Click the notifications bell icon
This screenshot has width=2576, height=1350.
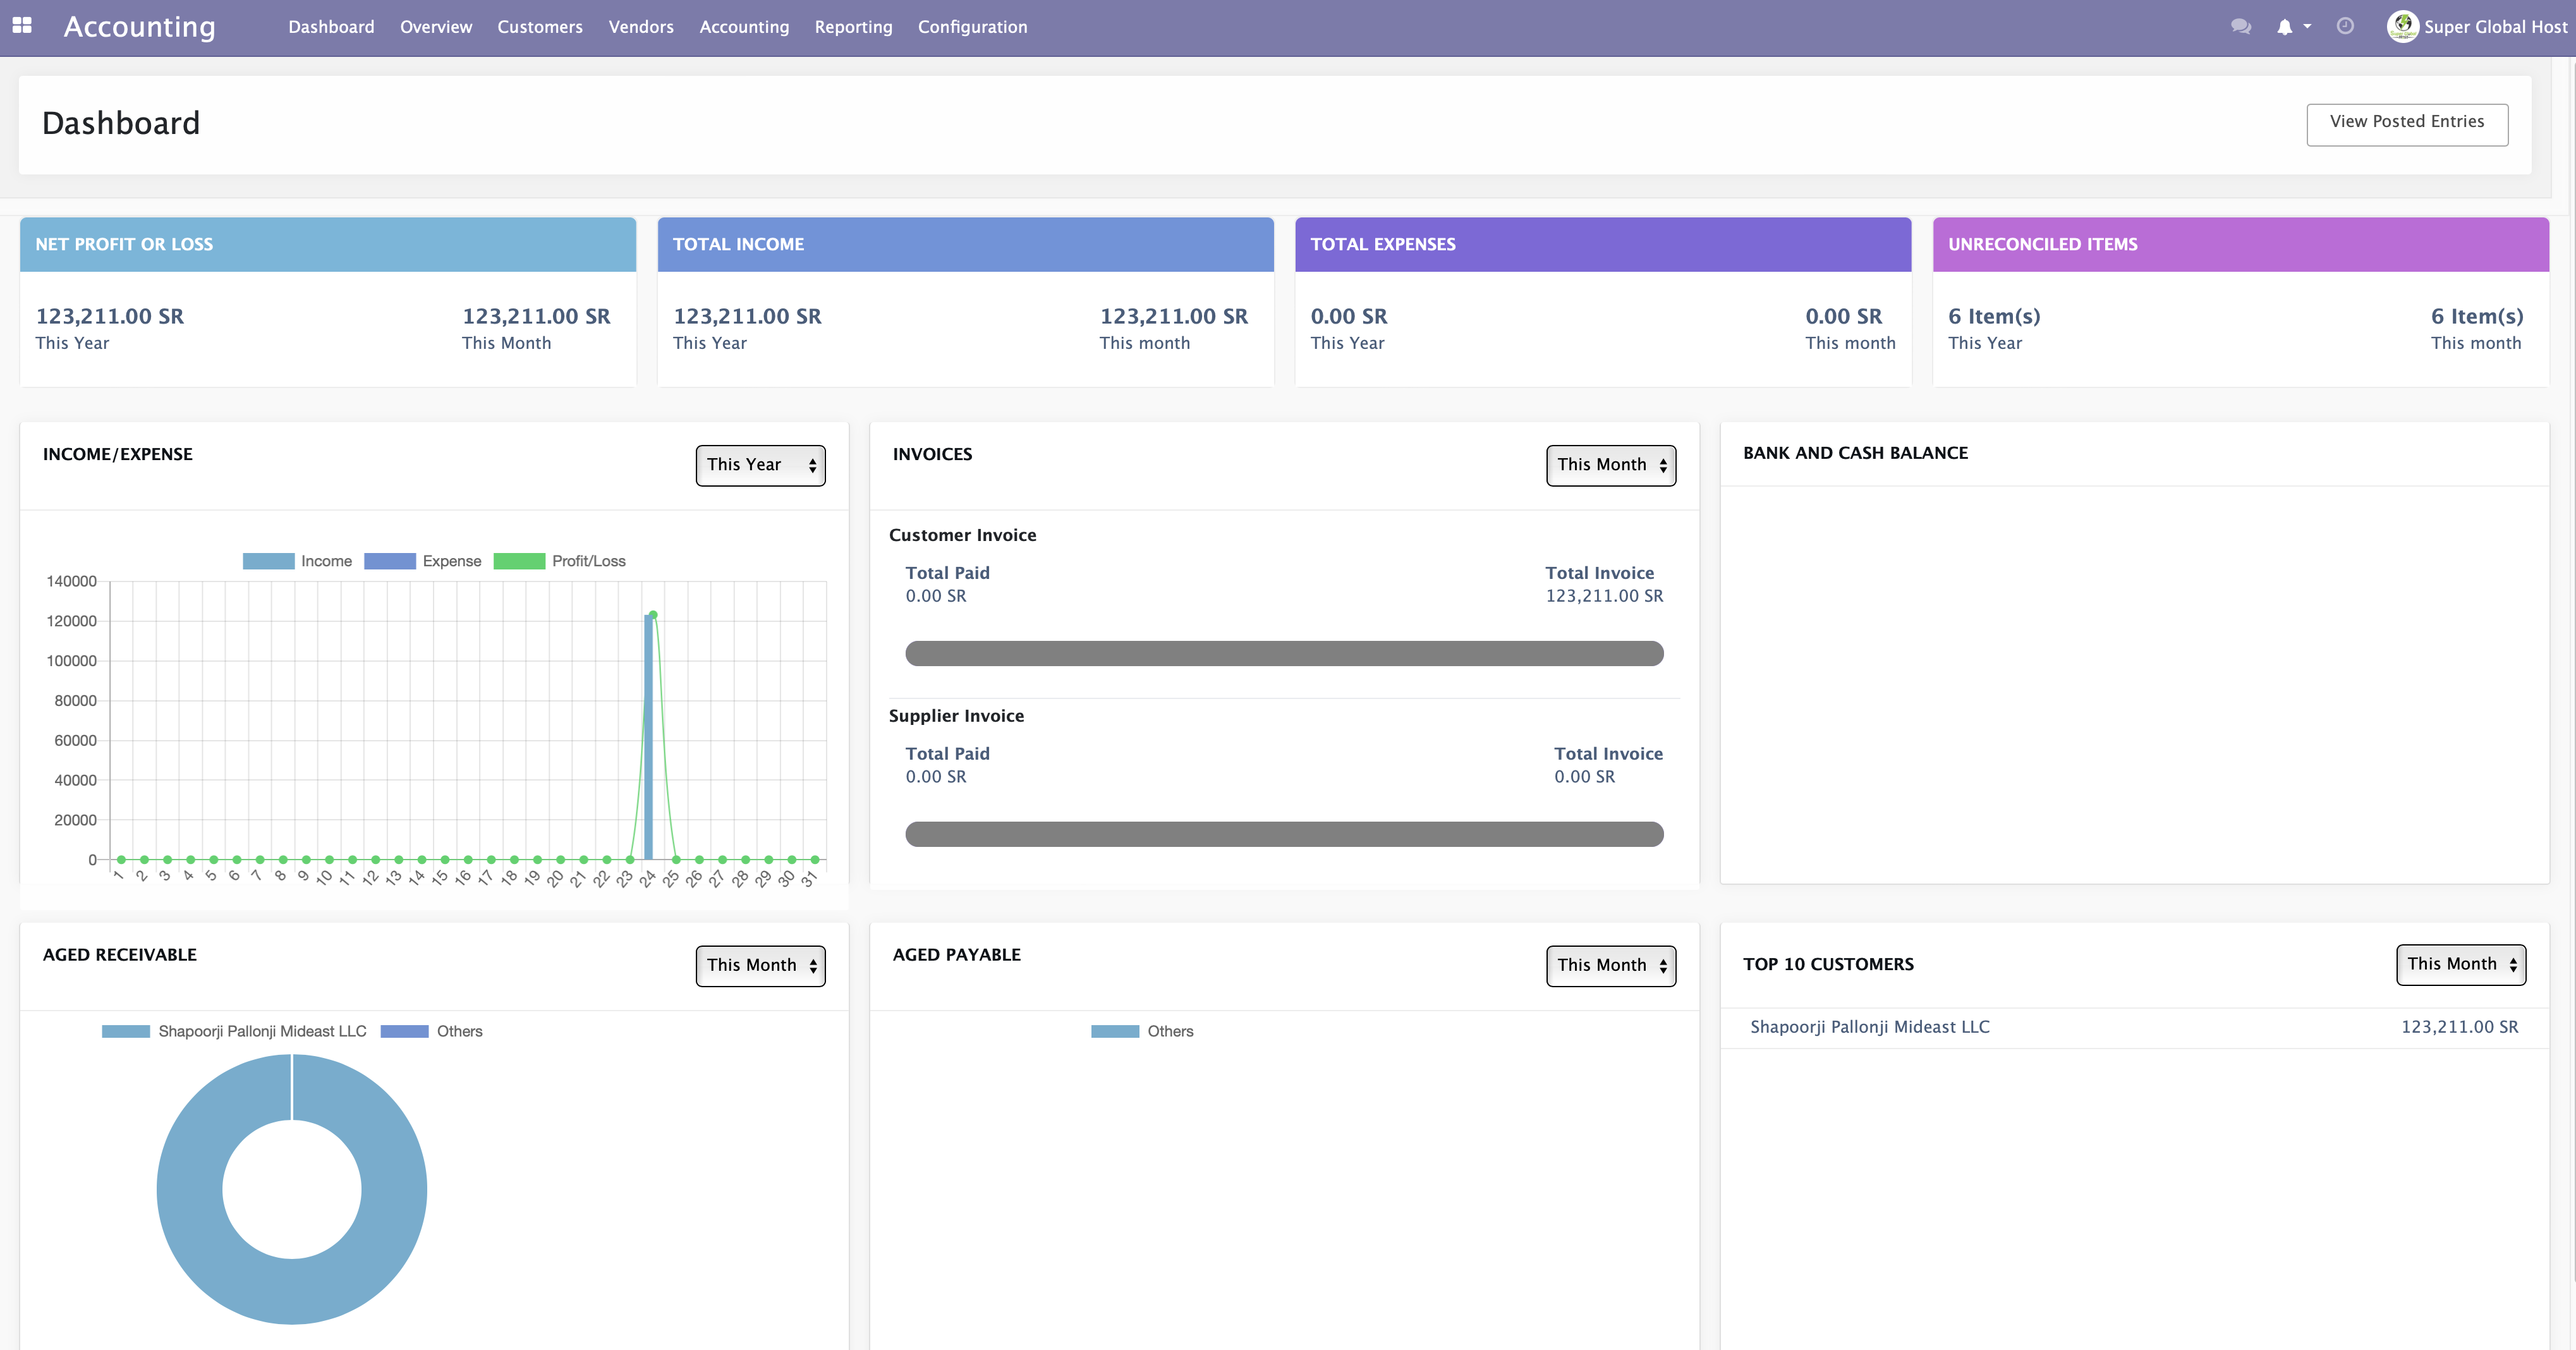click(2284, 27)
